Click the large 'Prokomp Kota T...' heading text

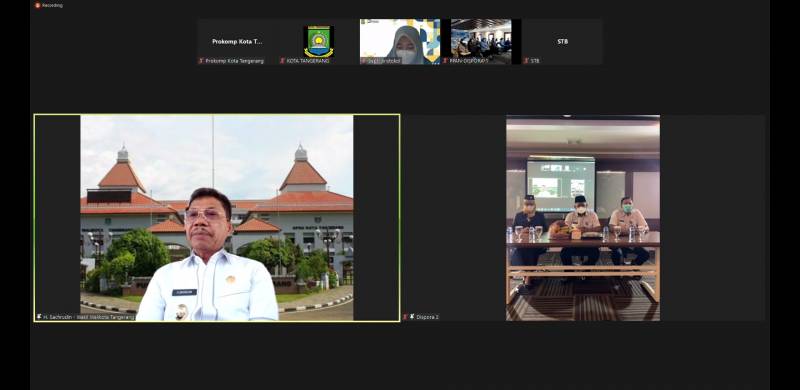(237, 41)
